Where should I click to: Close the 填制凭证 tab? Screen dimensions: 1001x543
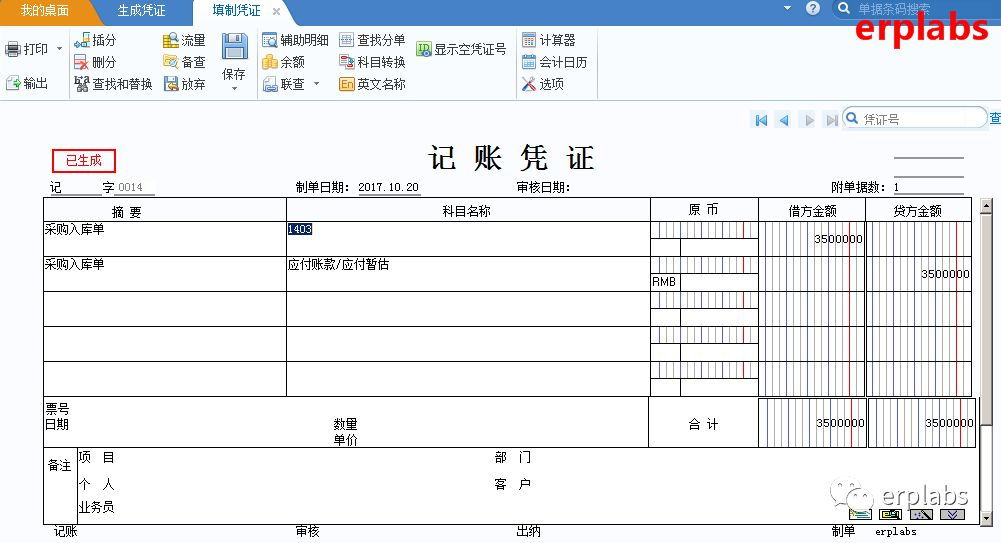tap(276, 11)
